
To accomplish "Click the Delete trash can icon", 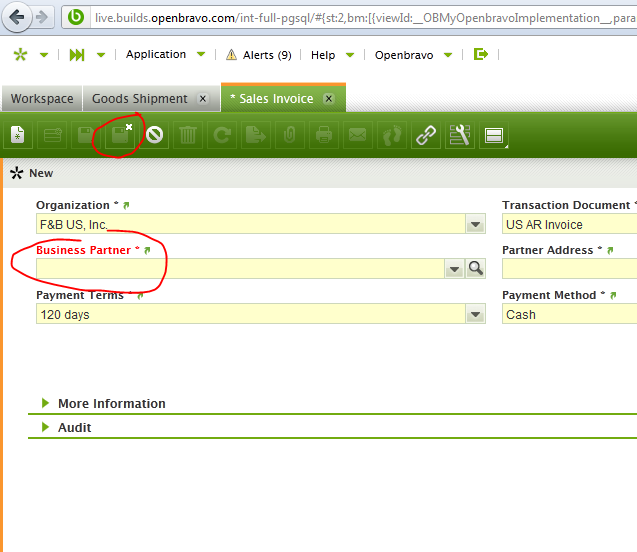I will (x=188, y=135).
